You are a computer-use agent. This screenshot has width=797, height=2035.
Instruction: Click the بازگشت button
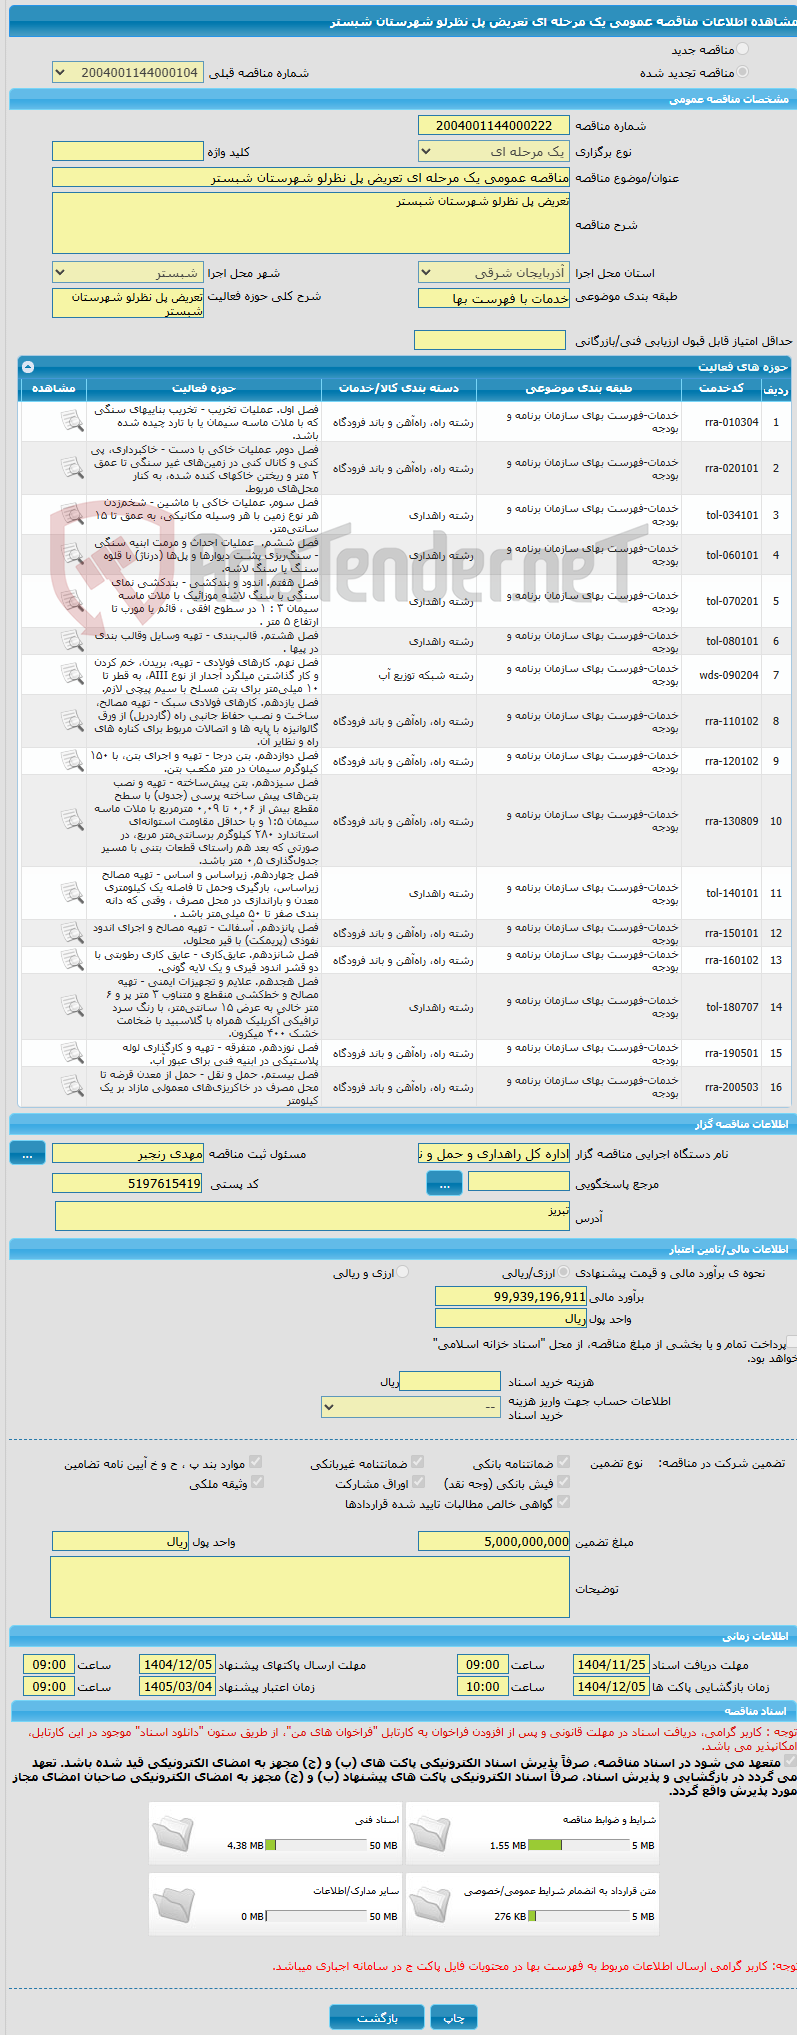377,2017
